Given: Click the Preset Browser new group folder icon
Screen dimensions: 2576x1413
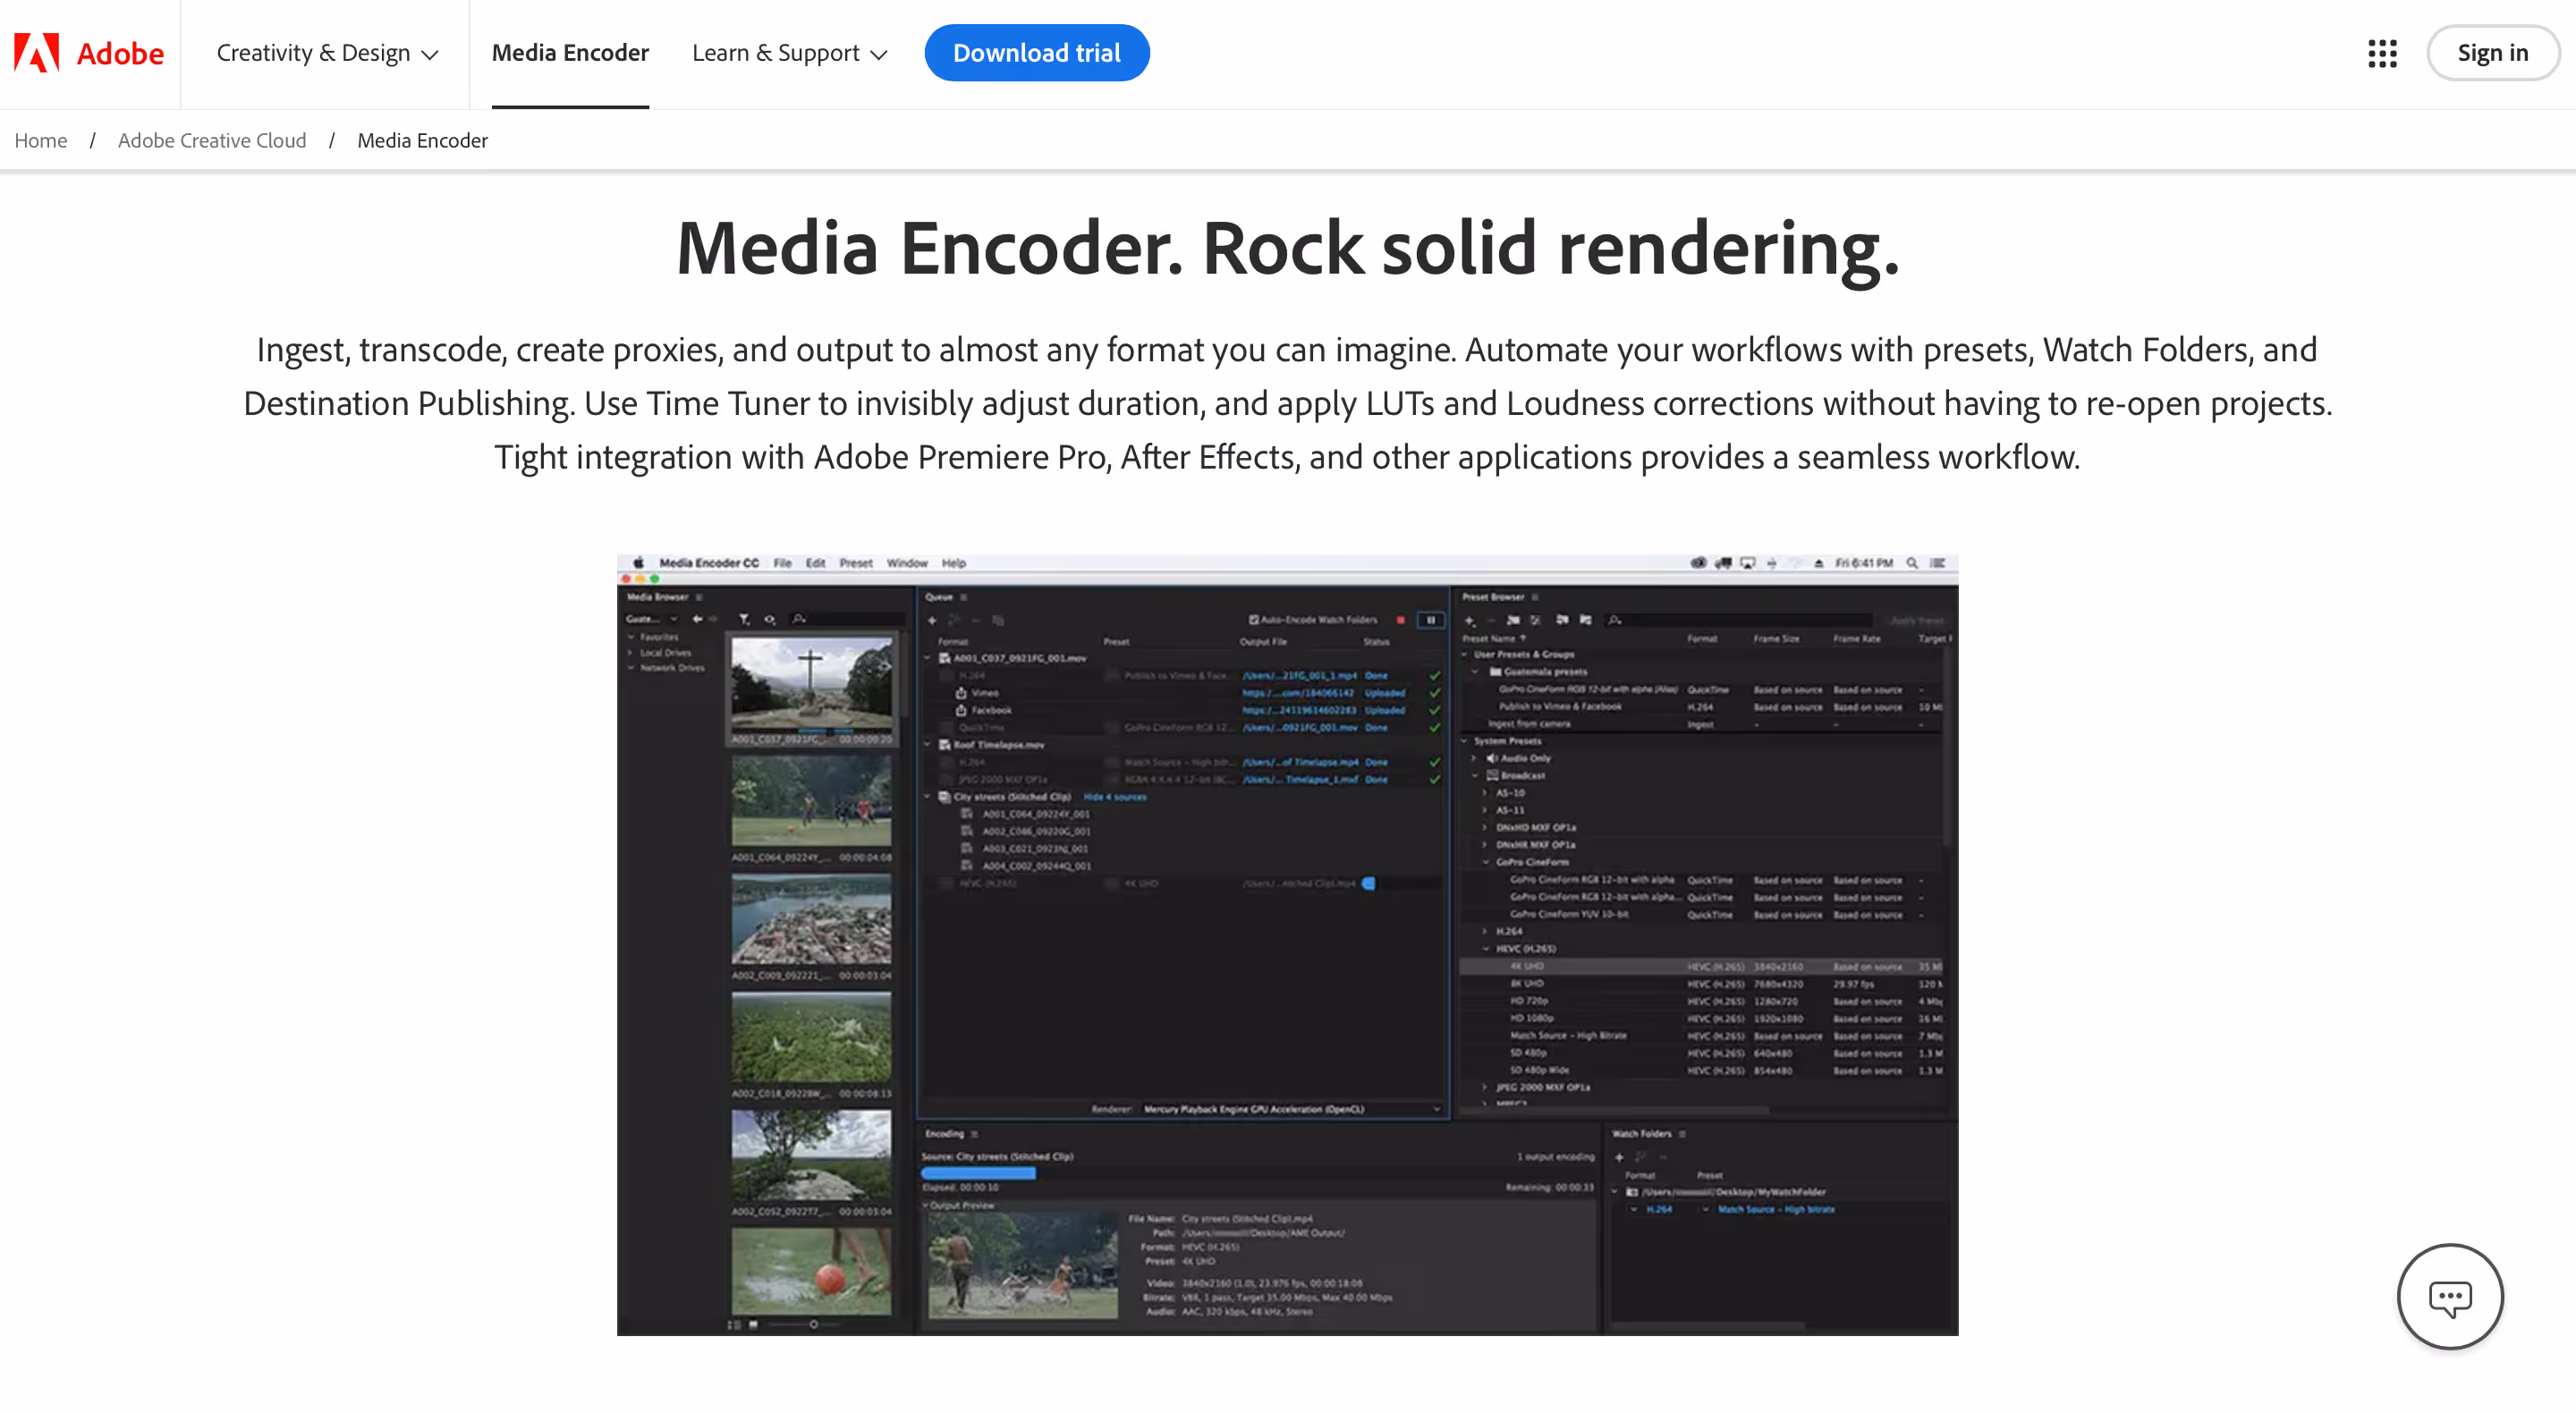Looking at the screenshot, I should tap(1513, 620).
